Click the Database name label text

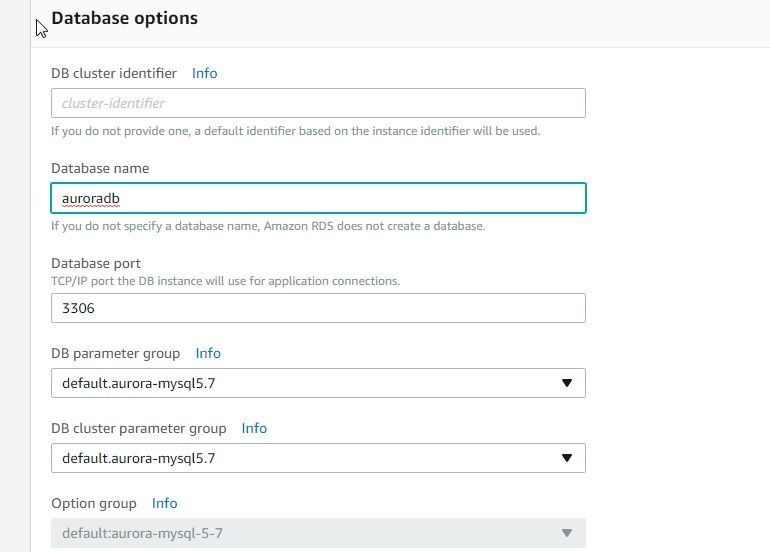(100, 168)
